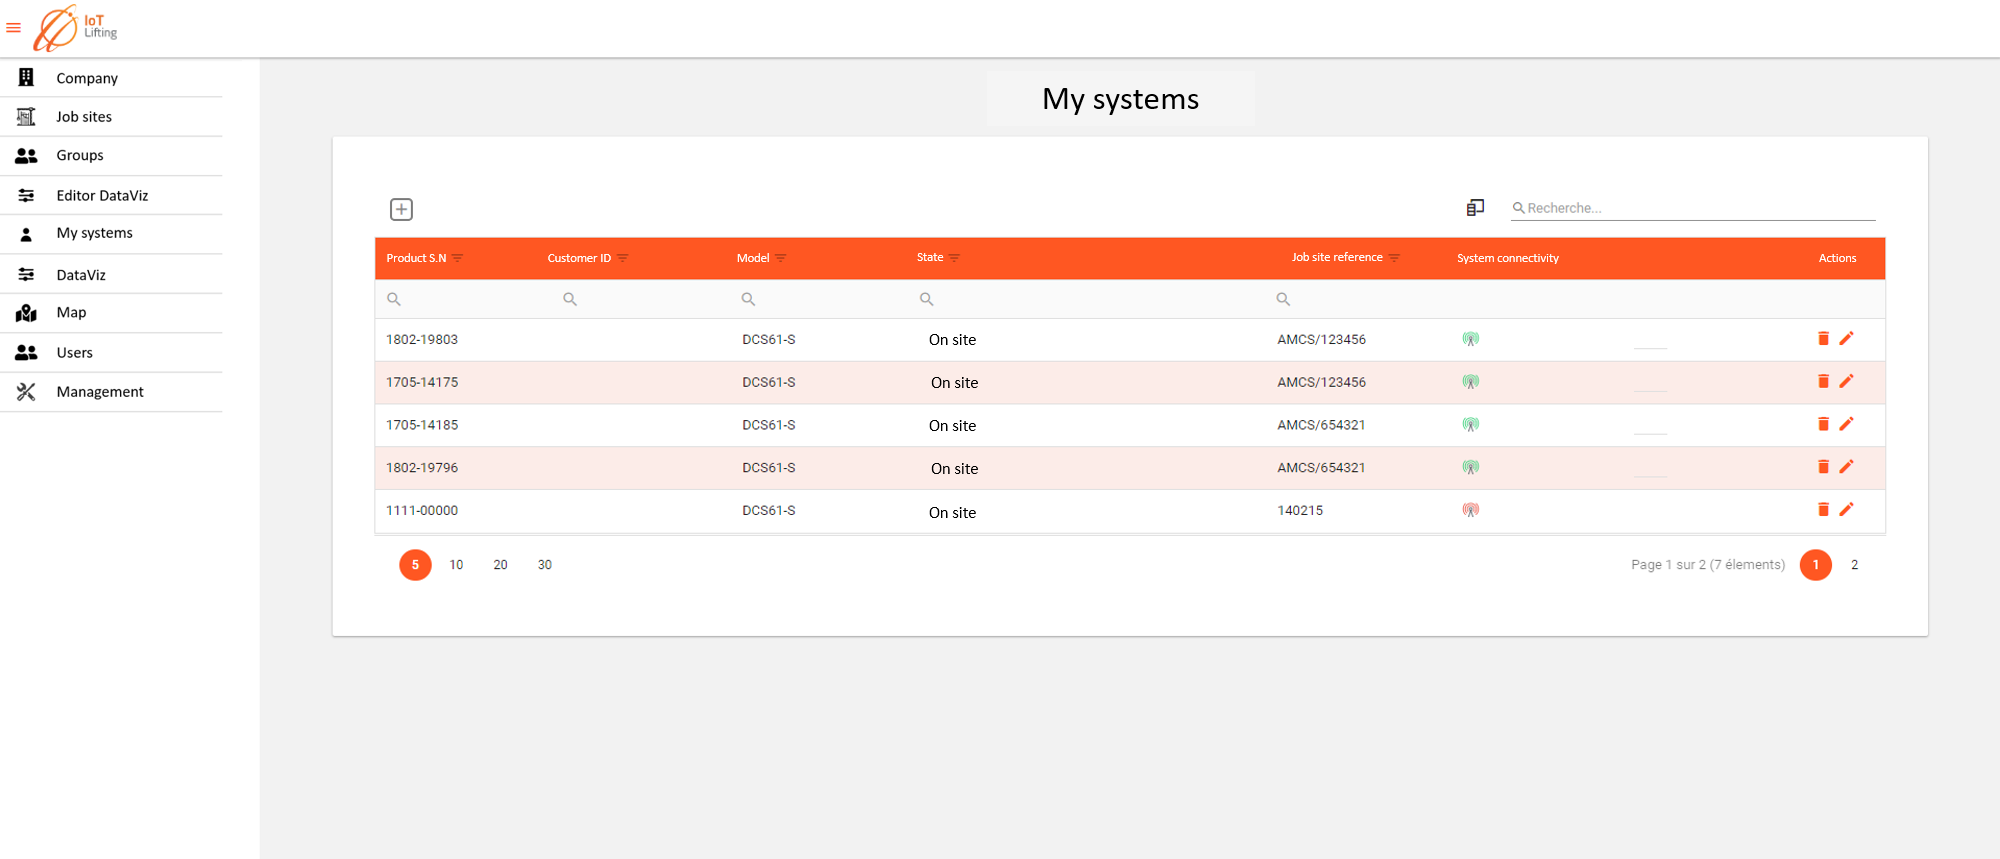
Task: Click the Company building icon
Action: pyautogui.click(x=26, y=77)
